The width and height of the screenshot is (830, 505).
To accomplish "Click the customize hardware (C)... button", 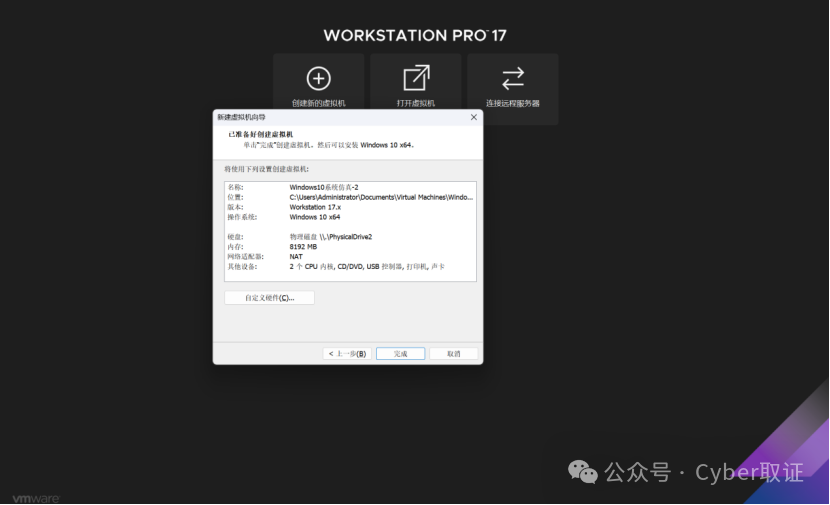I will click(269, 298).
